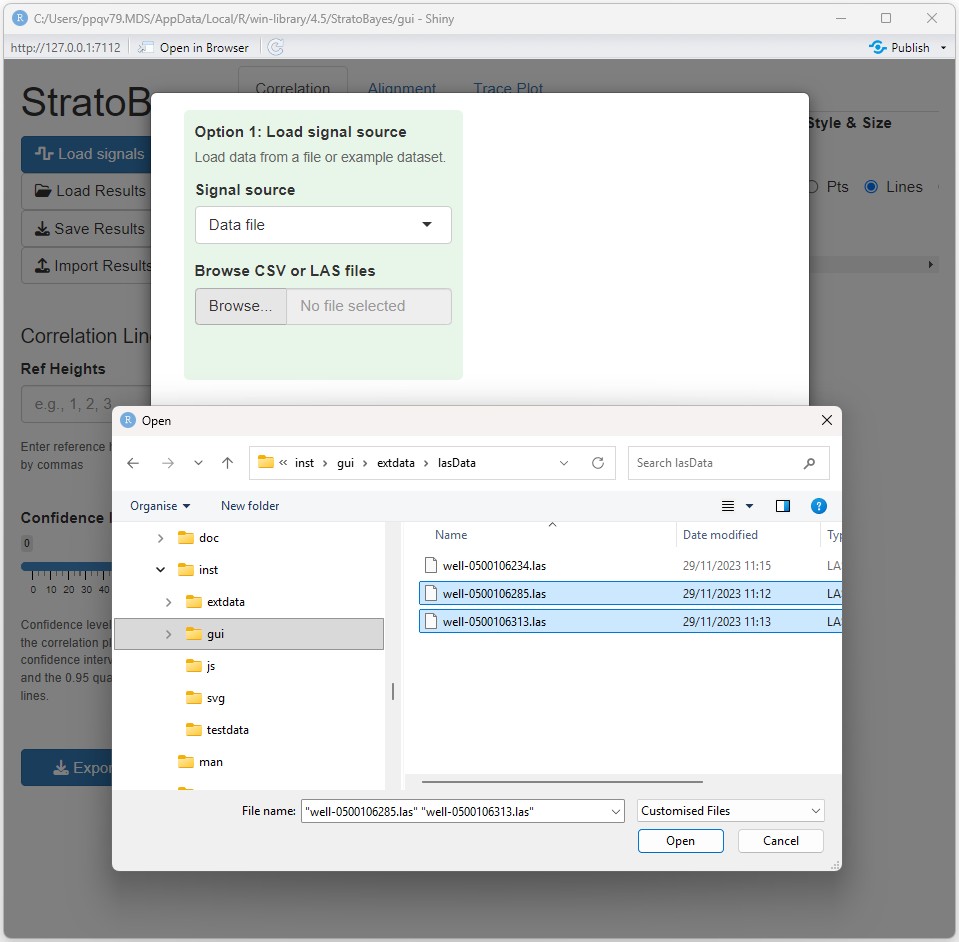Expand the File name history dropdown
This screenshot has height=942, width=959.
(x=616, y=812)
